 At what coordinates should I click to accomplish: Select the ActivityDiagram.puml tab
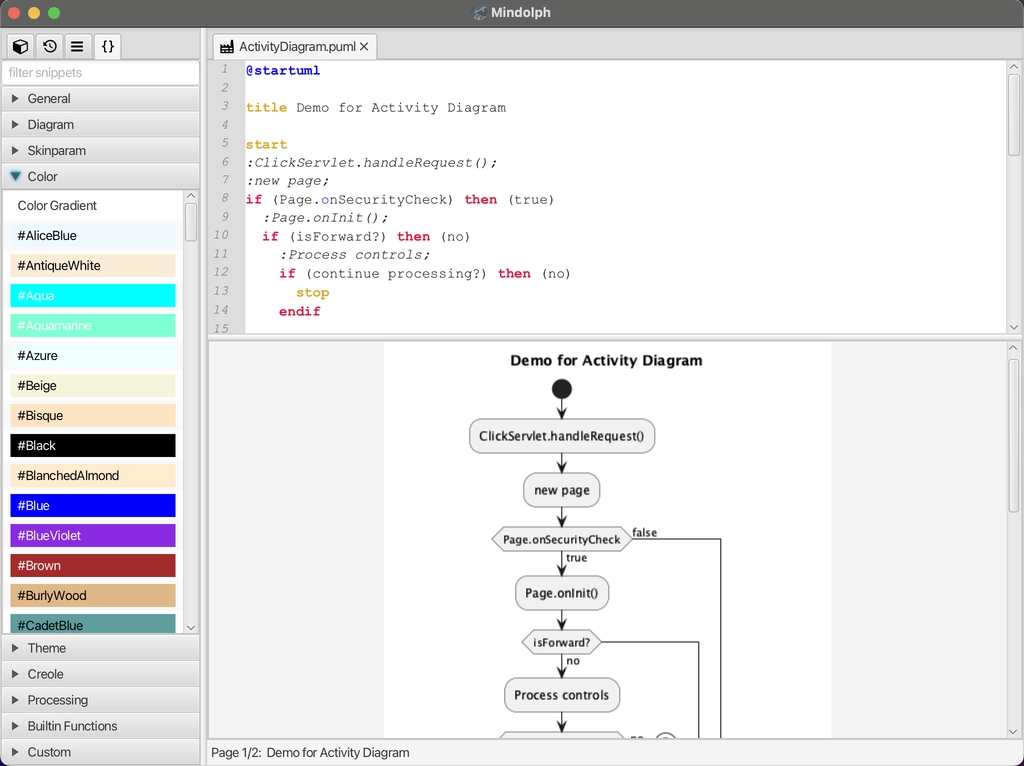[x=297, y=47]
